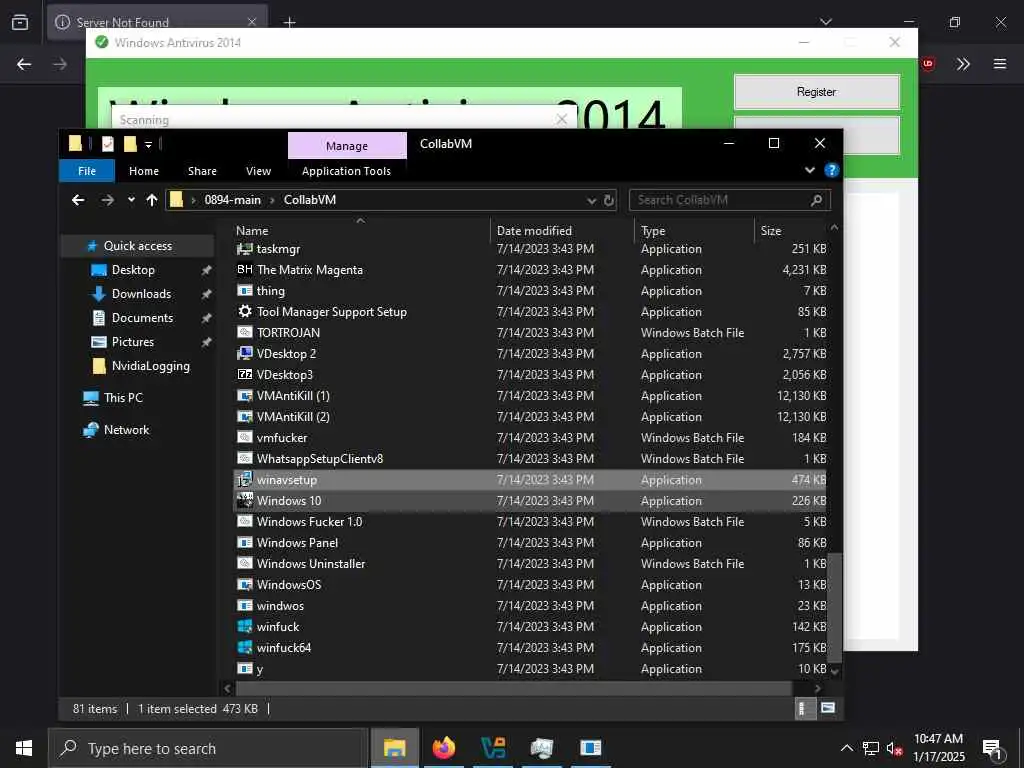Open File Explorer taskbar icon
Viewport: 1024px width, 768px height.
click(x=394, y=748)
